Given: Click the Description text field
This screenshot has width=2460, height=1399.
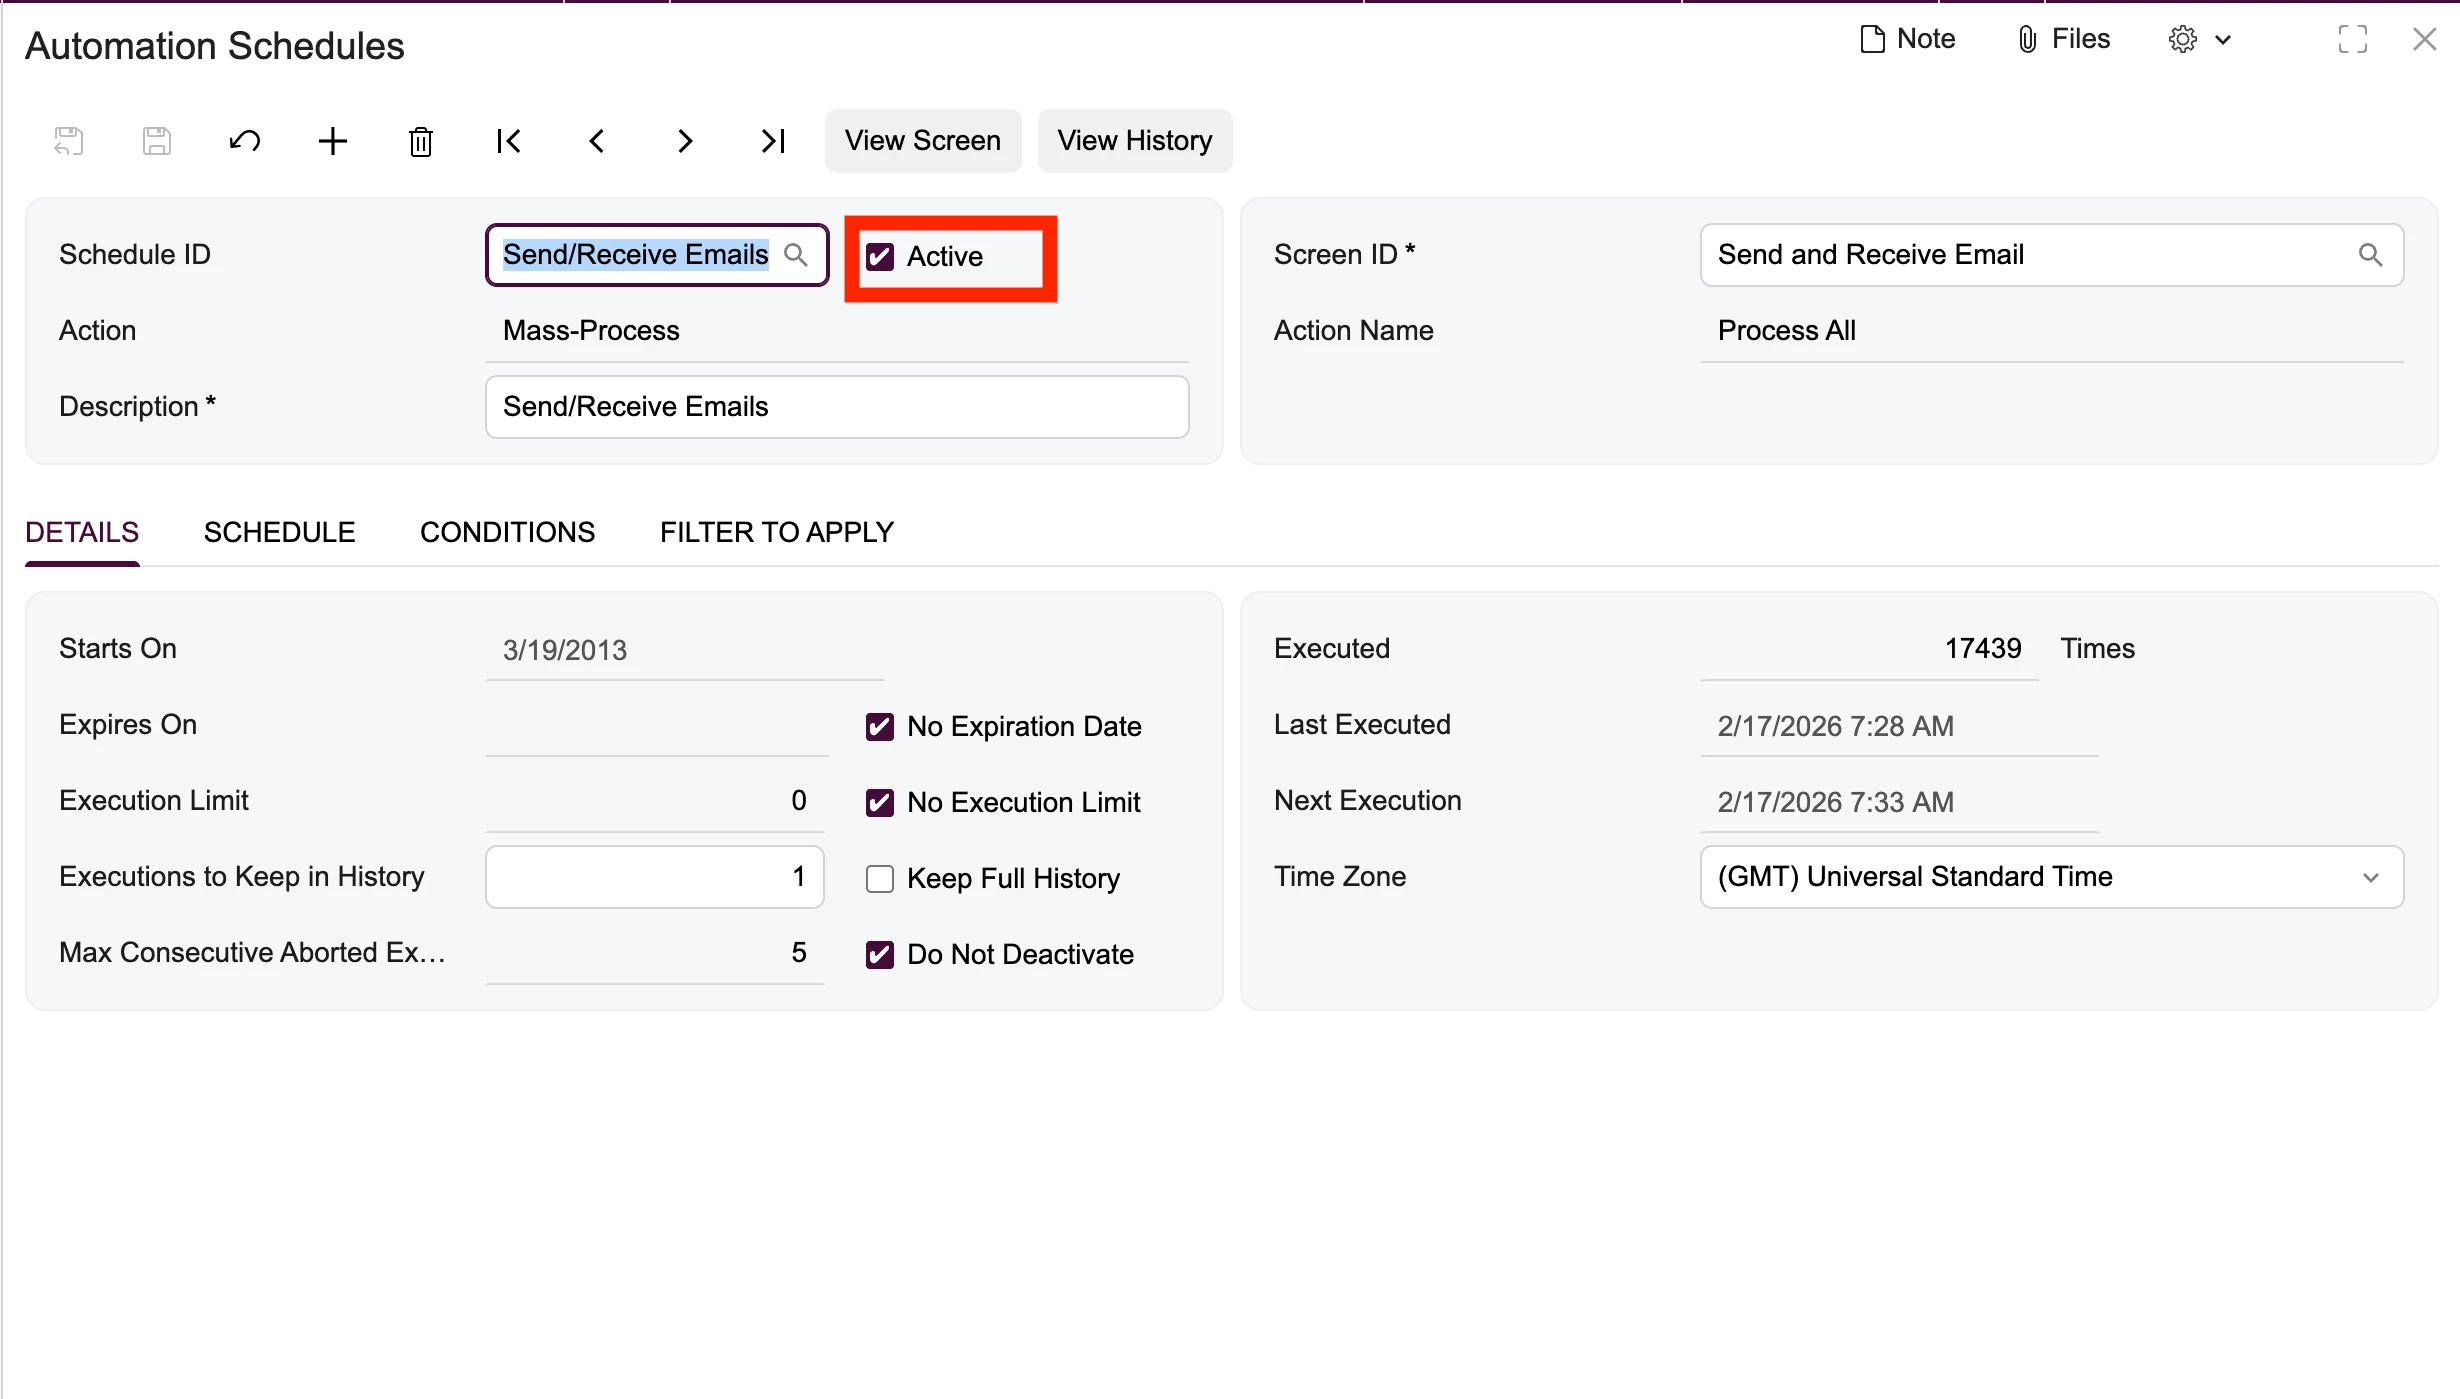Looking at the screenshot, I should click(836, 407).
